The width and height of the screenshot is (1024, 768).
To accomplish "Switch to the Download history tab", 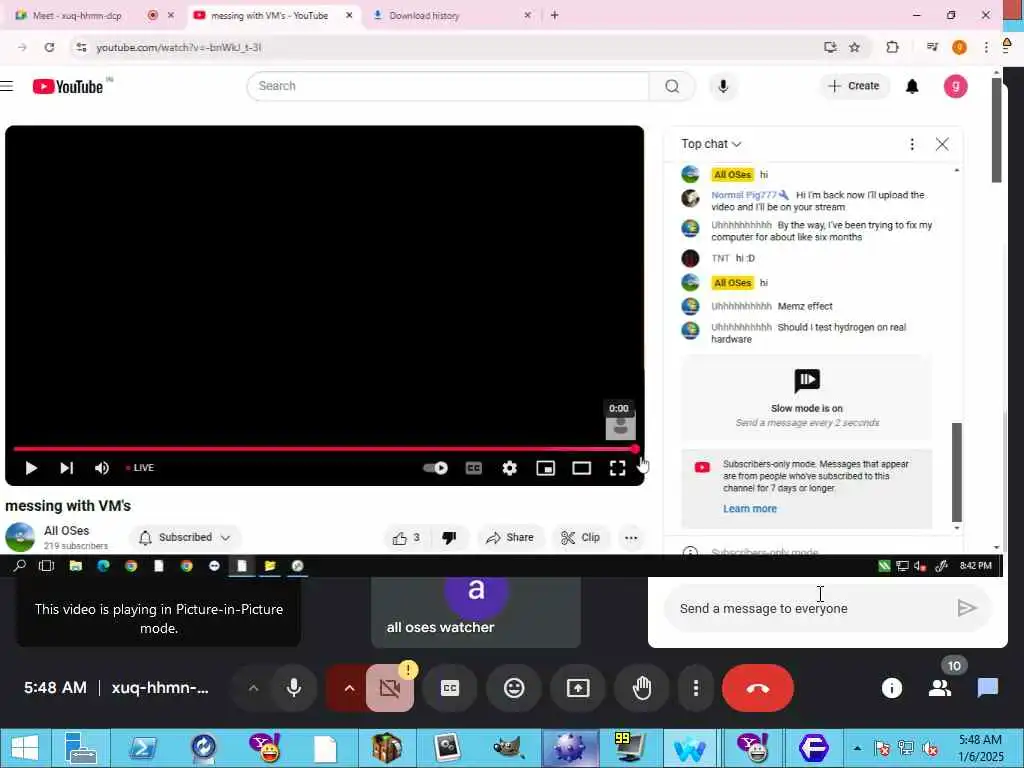I will click(424, 15).
